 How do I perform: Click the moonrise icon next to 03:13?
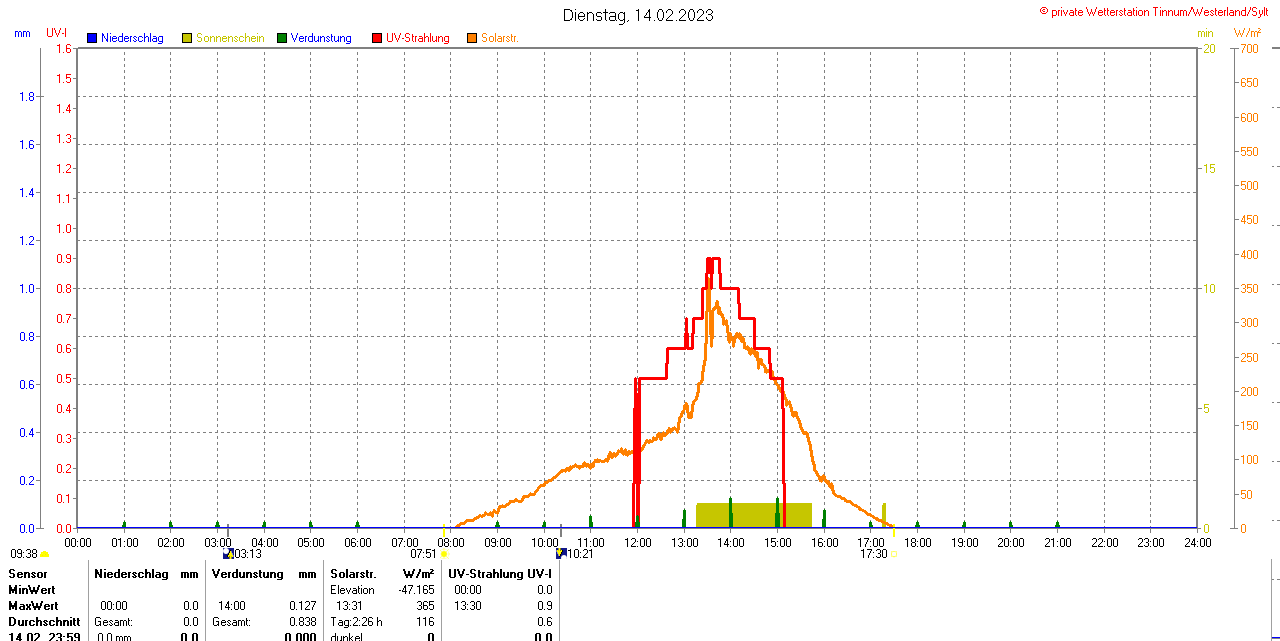228,553
